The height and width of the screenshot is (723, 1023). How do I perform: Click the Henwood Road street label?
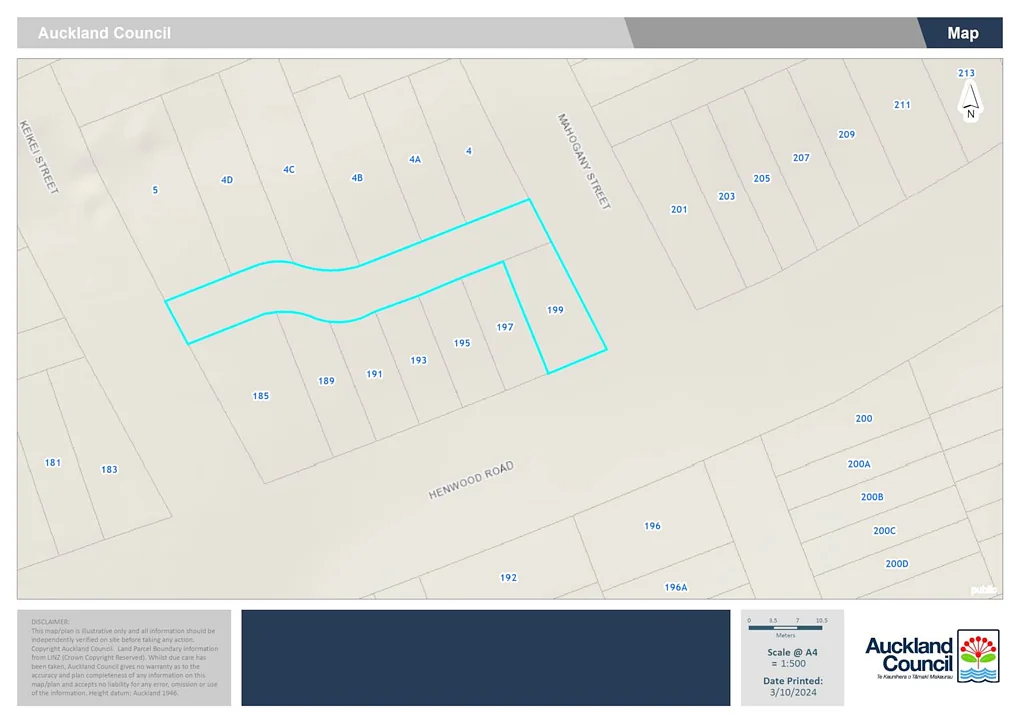coord(471,483)
